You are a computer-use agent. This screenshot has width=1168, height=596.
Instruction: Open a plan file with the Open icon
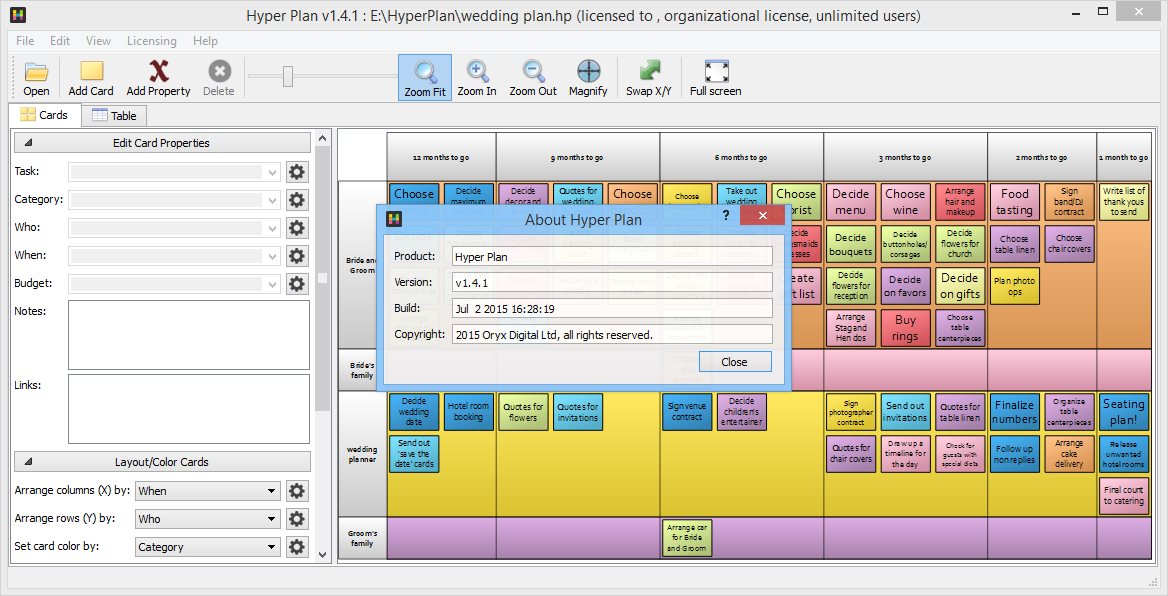pos(36,77)
